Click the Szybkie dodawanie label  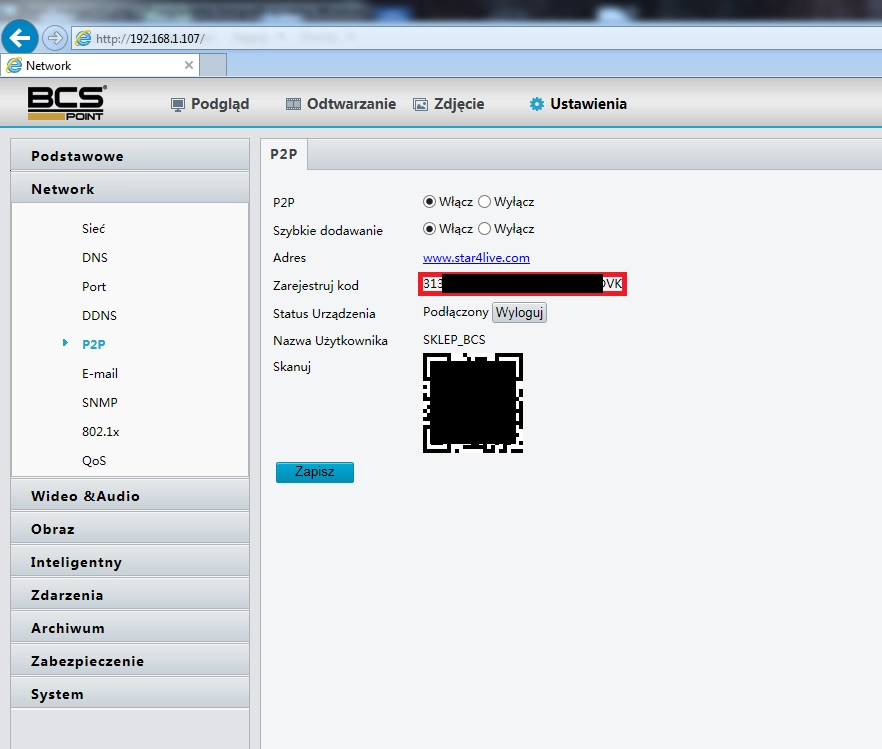[328, 231]
